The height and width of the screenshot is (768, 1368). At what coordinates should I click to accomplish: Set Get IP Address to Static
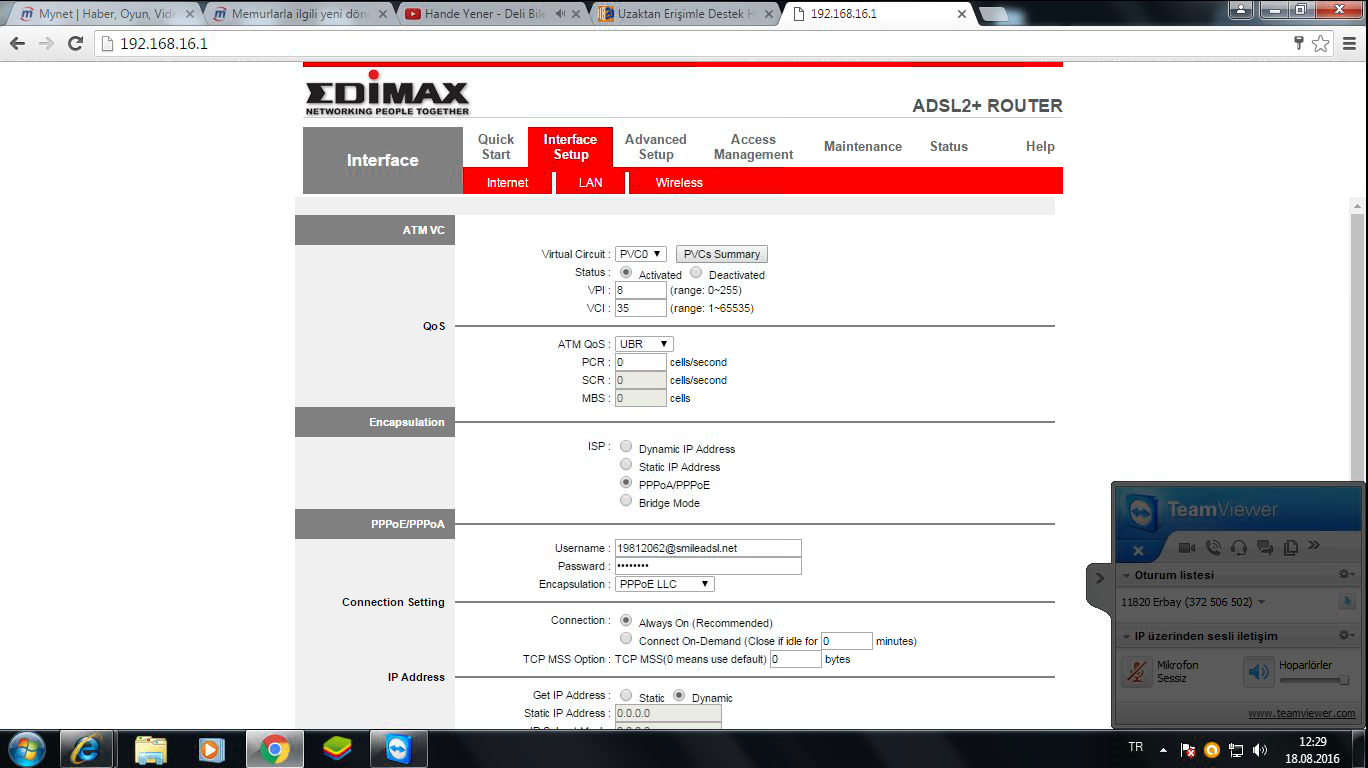[626, 696]
